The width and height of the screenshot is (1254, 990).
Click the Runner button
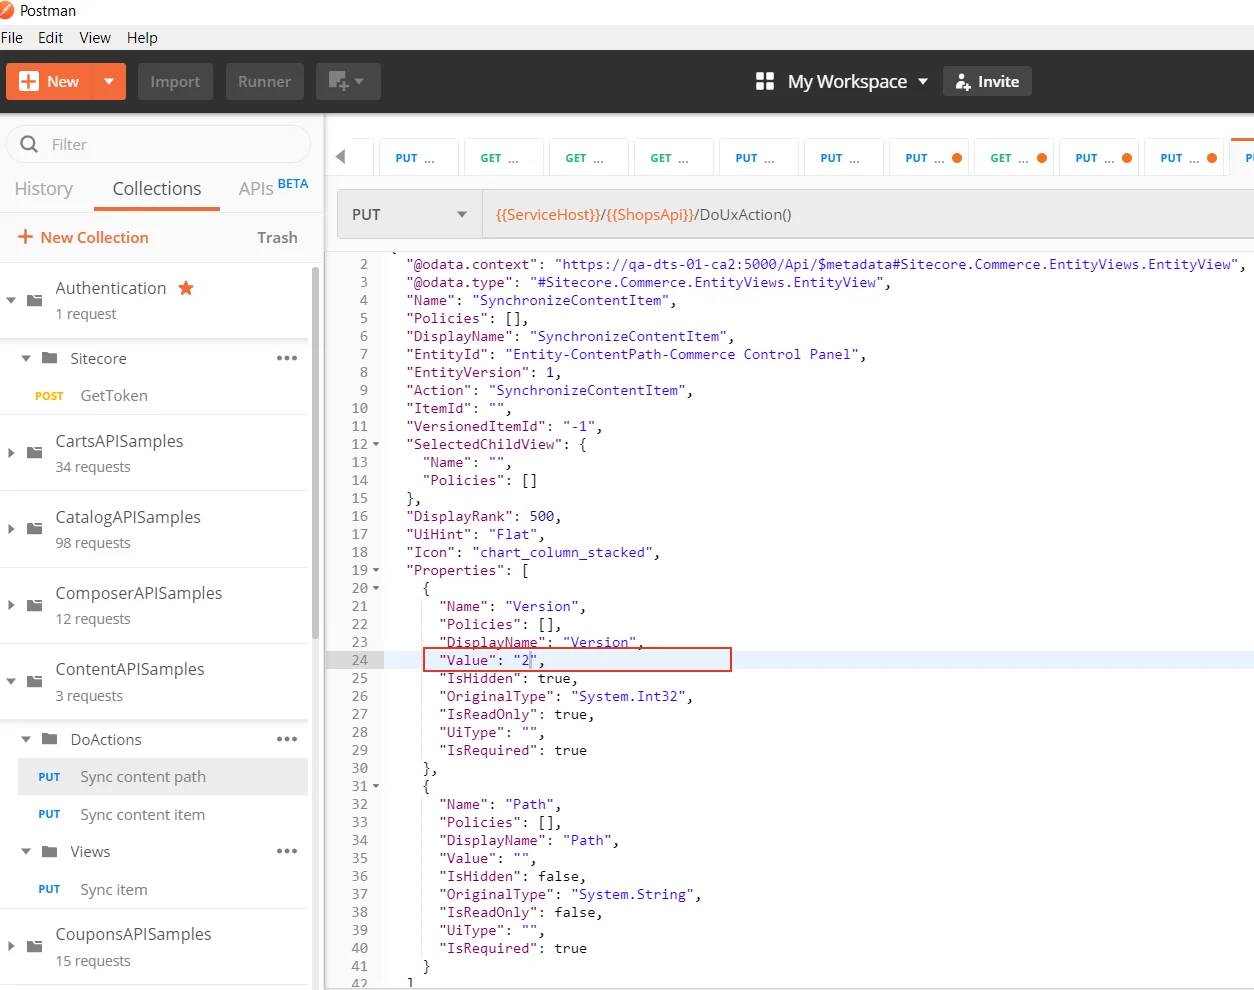click(264, 81)
